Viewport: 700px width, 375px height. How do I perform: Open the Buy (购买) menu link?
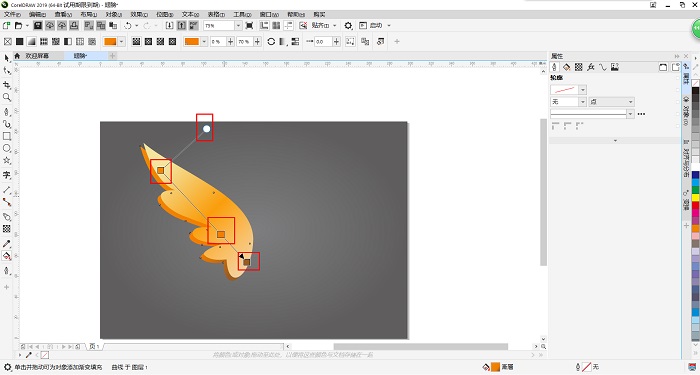click(x=319, y=14)
